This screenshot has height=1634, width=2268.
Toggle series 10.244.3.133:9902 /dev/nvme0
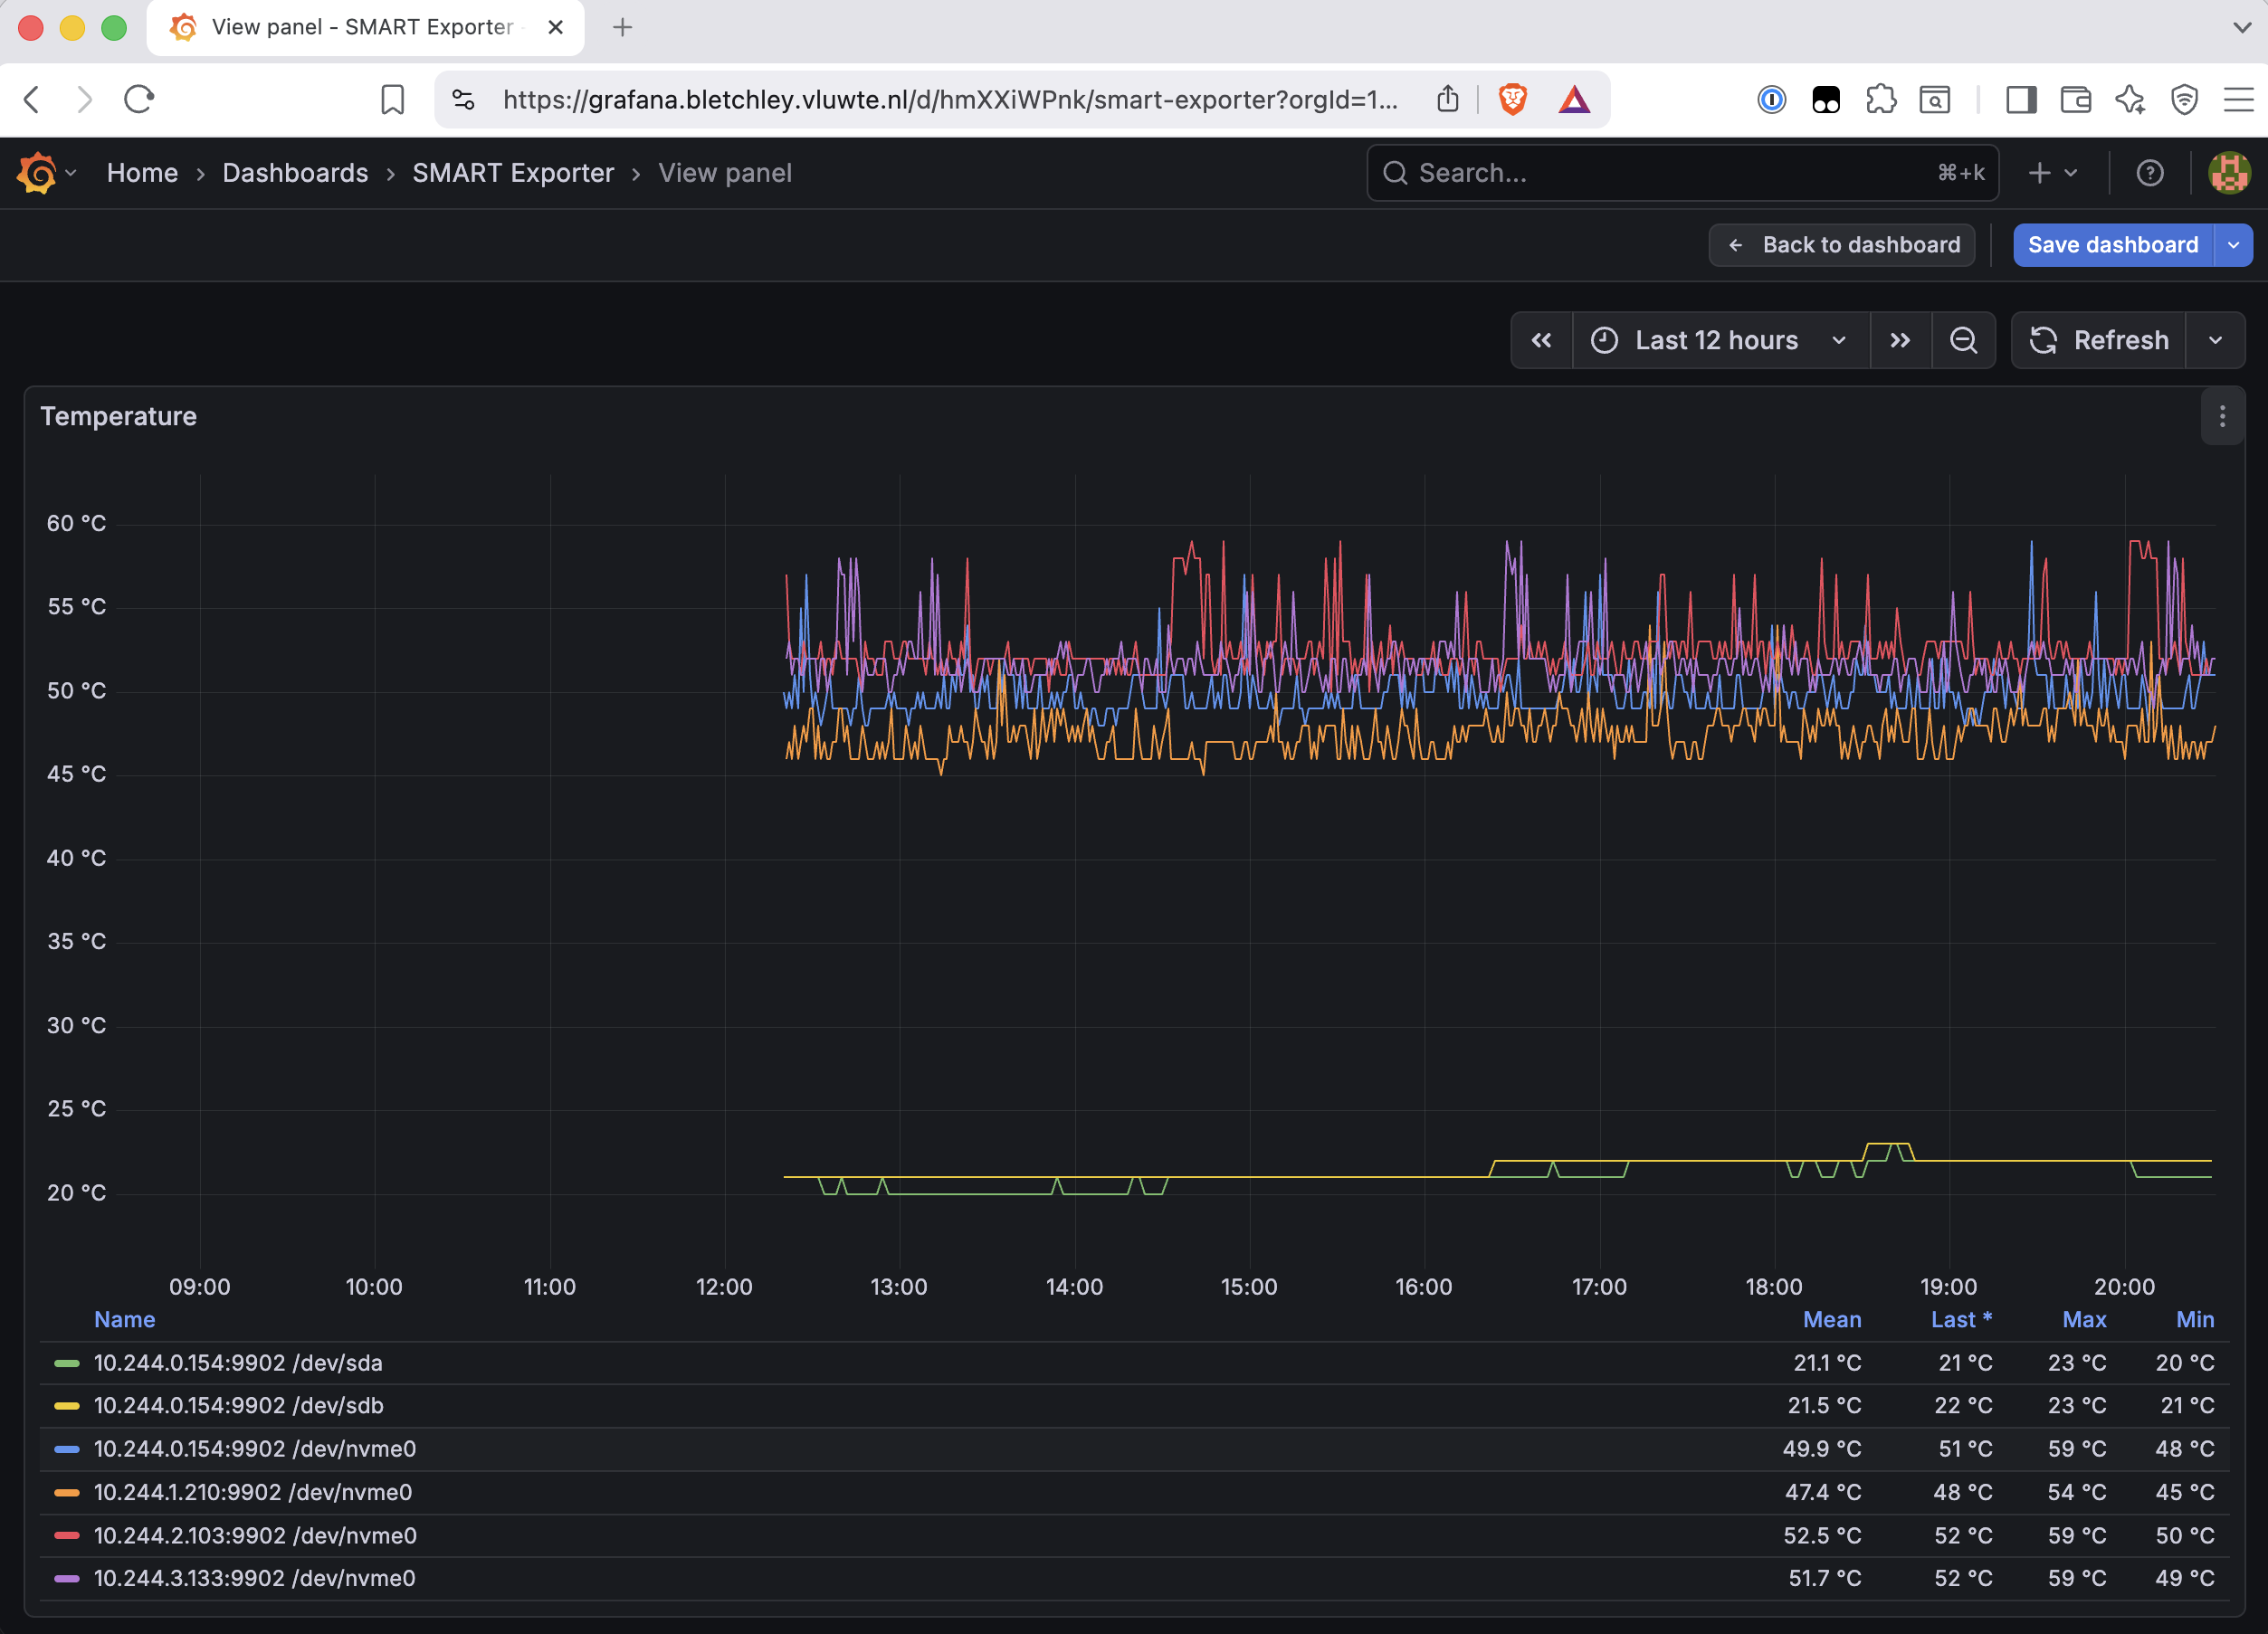[255, 1578]
